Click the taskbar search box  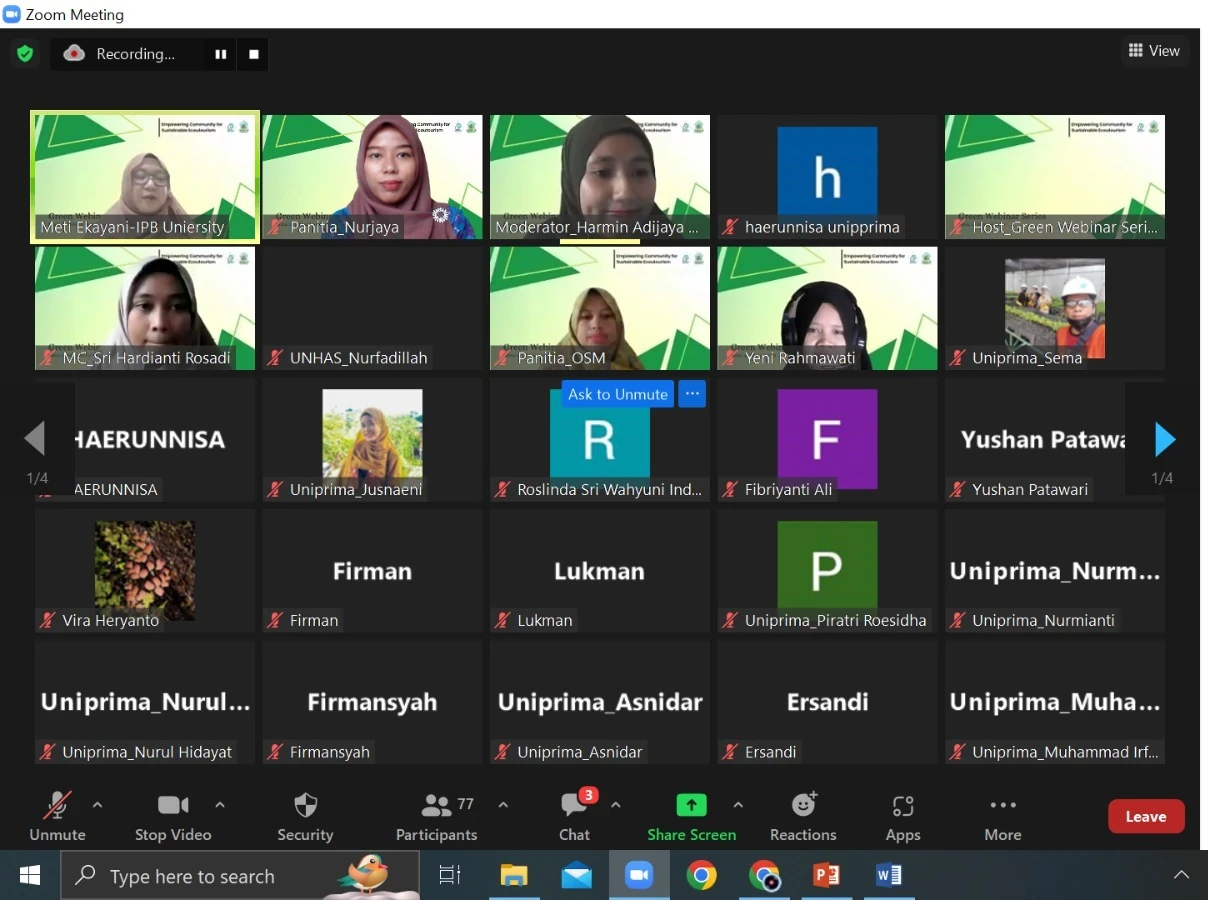click(x=240, y=876)
